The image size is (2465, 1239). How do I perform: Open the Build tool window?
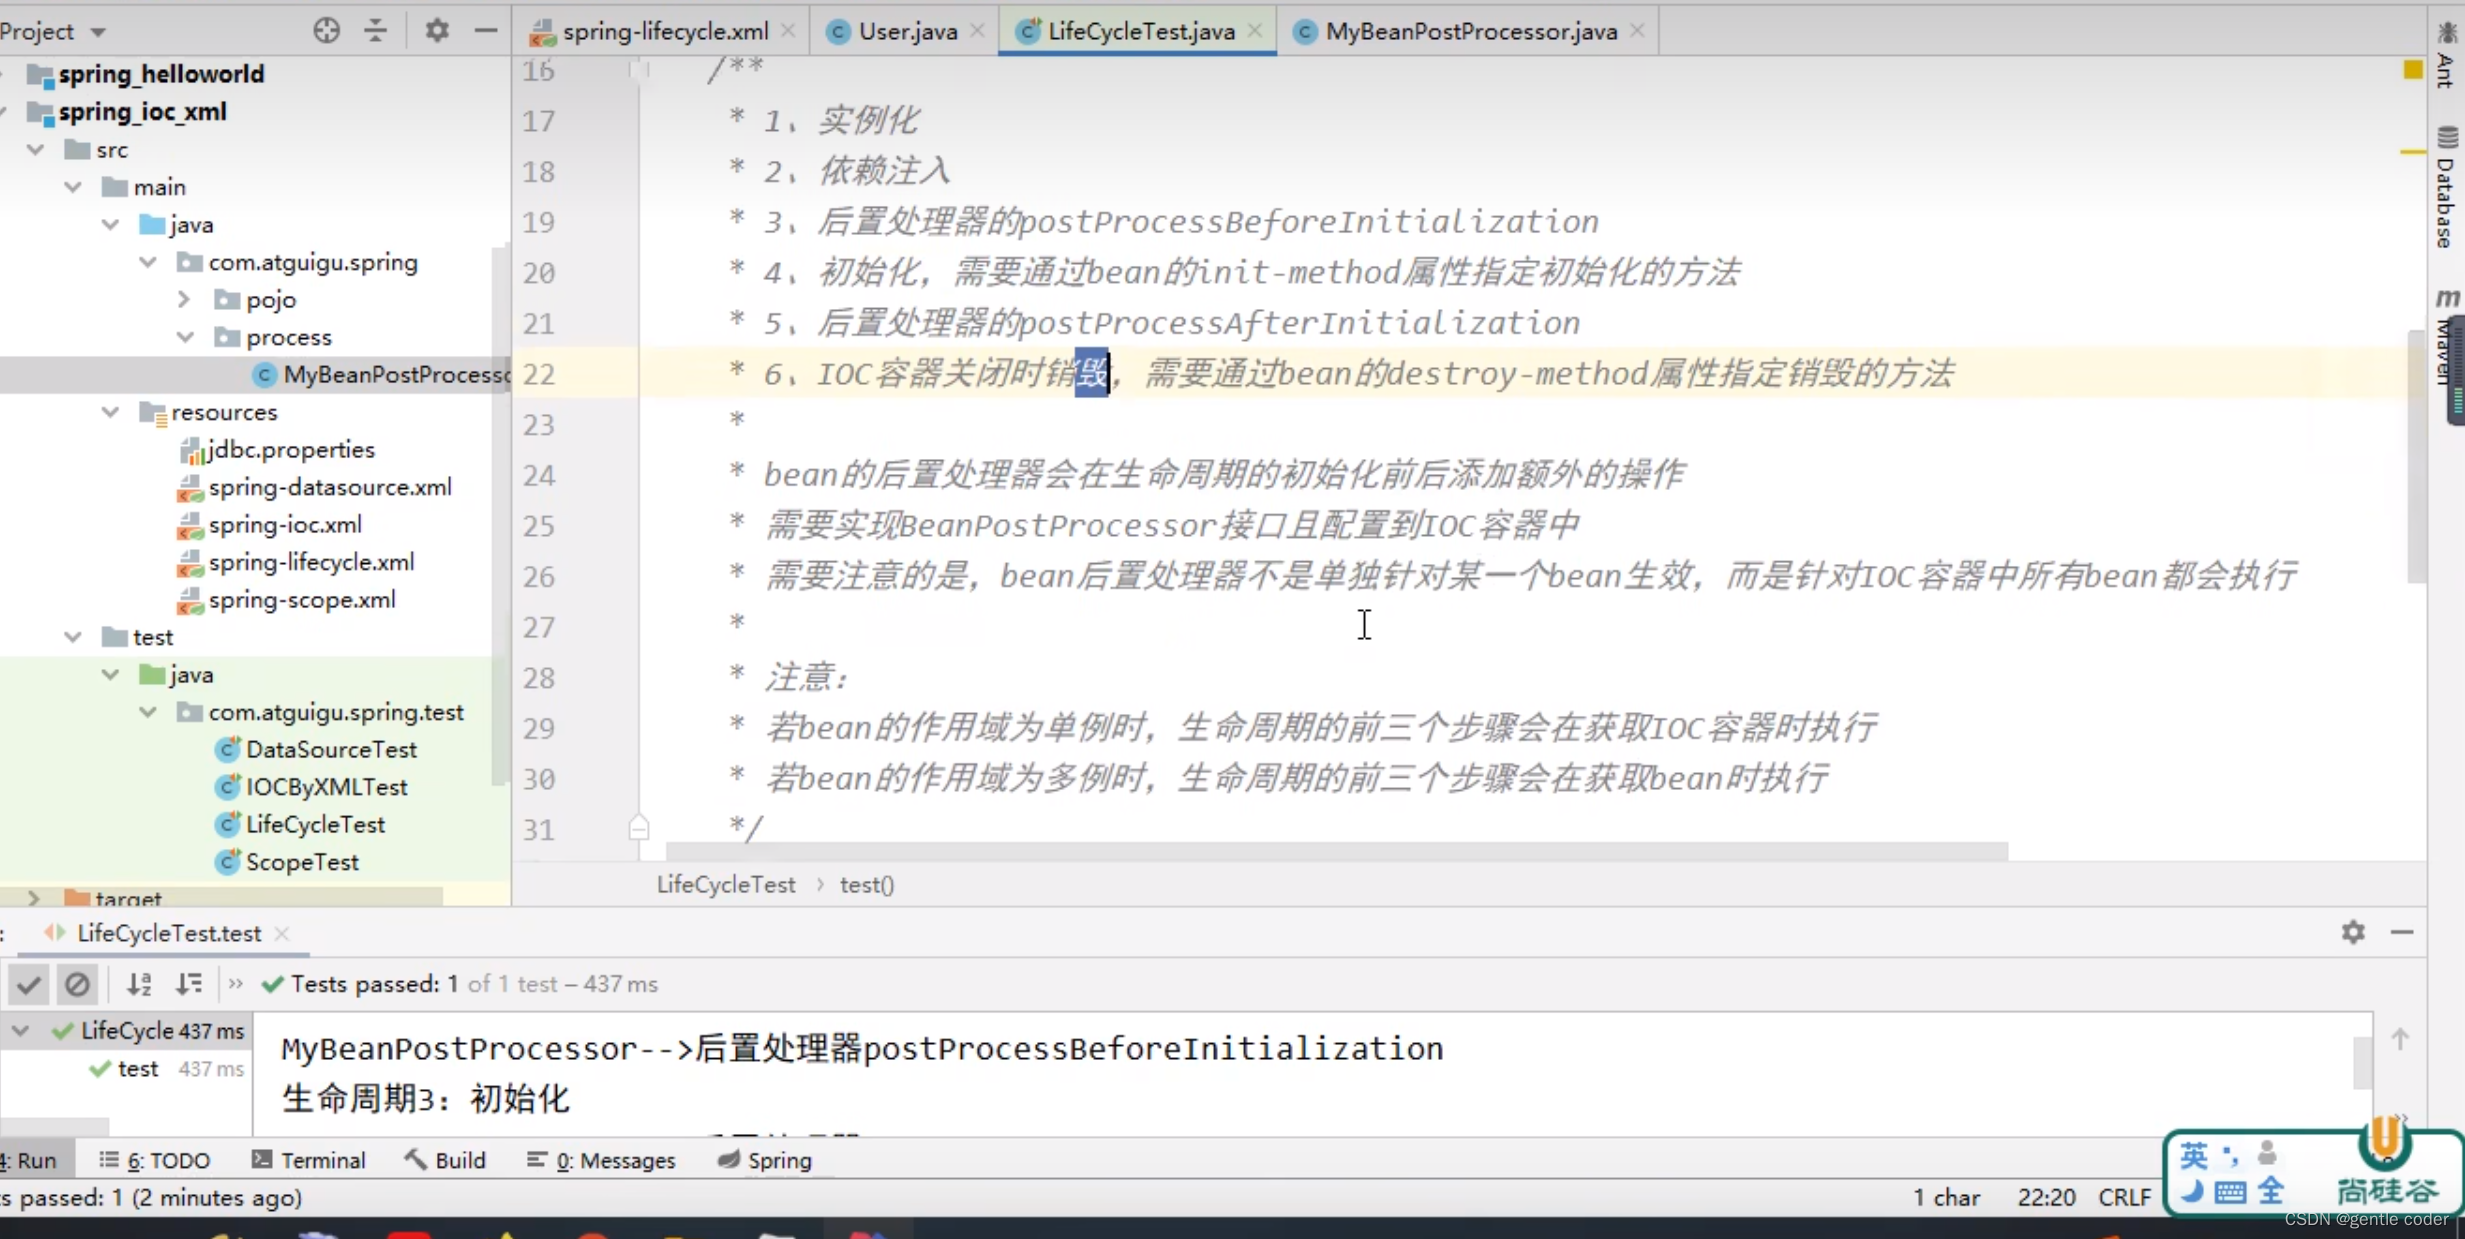[x=445, y=1160]
